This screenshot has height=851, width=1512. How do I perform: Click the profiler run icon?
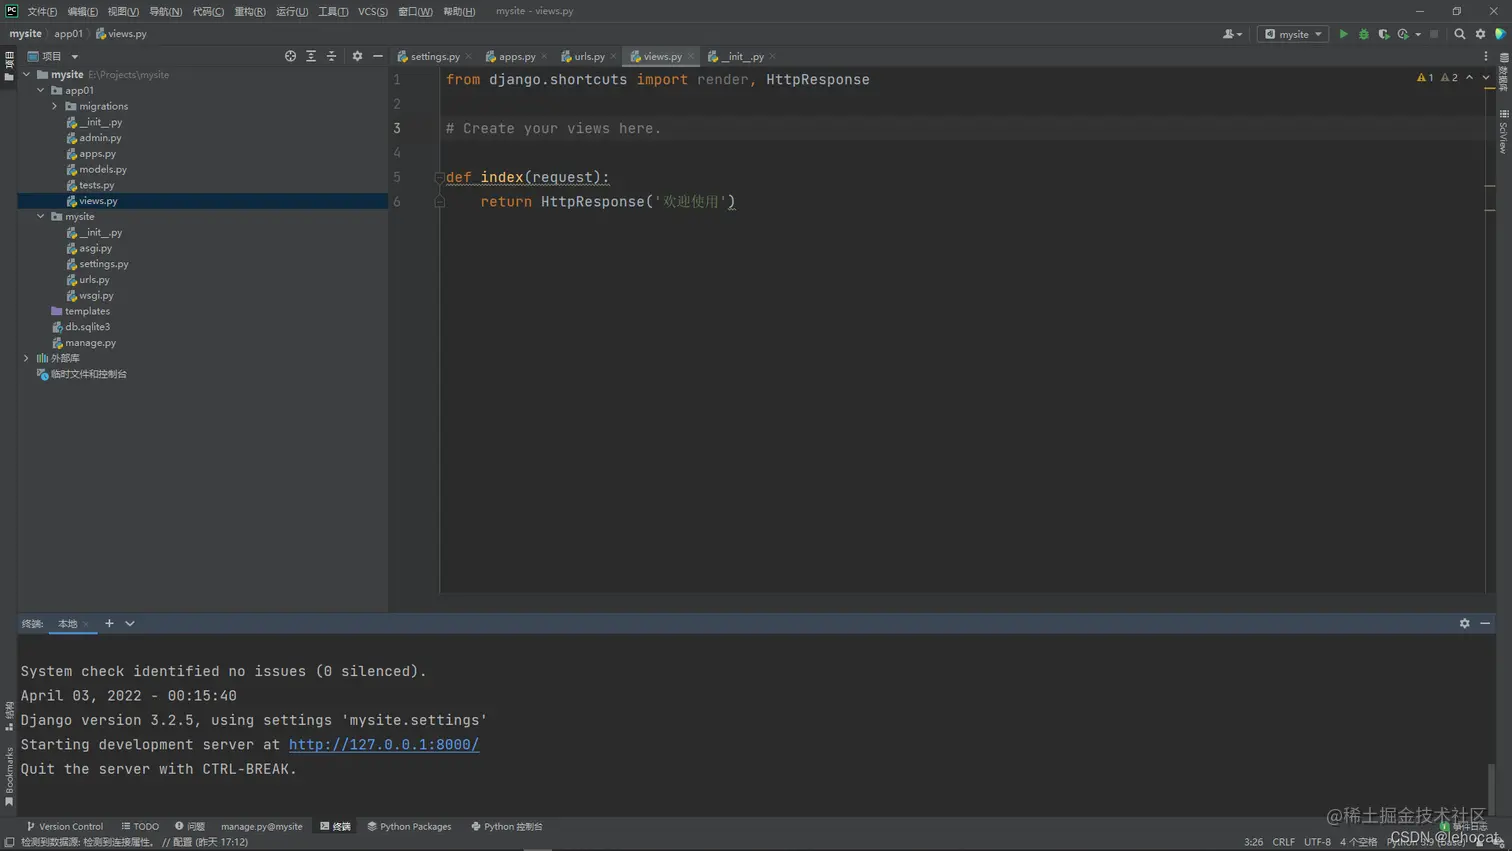[x=1404, y=34]
